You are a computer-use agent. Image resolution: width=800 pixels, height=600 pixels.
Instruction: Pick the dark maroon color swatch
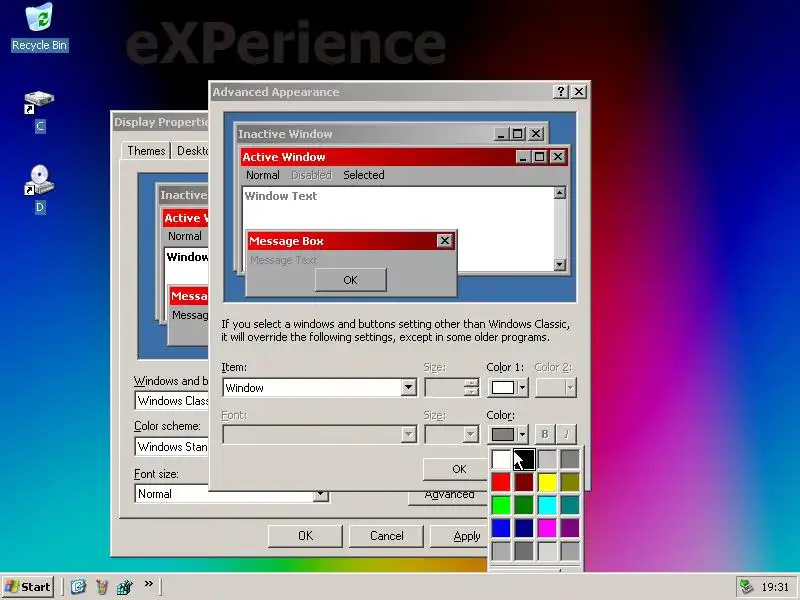(x=524, y=482)
